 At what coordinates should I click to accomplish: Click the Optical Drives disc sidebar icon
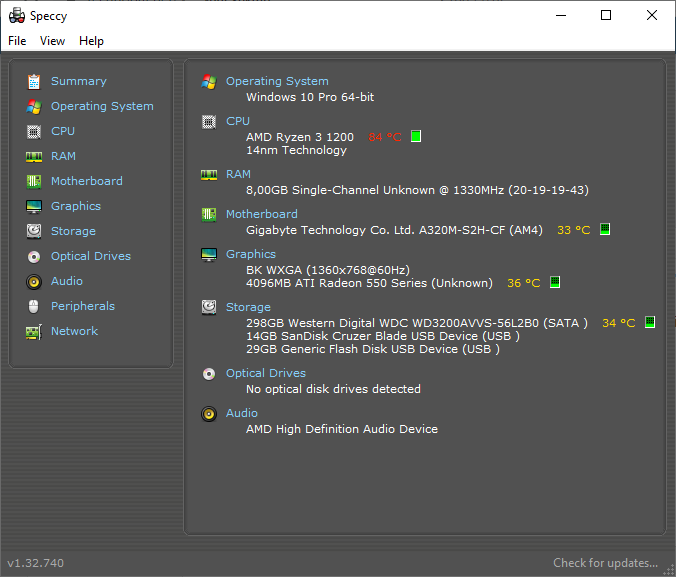pyautogui.click(x=34, y=257)
